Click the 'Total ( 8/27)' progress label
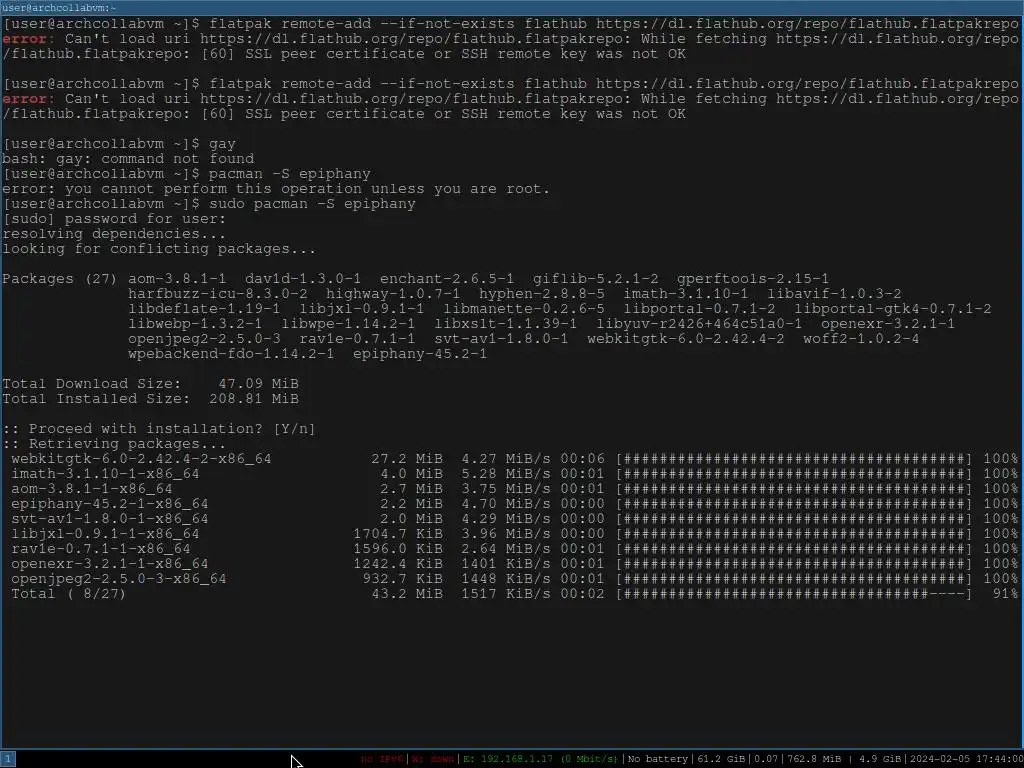Viewport: 1024px width, 768px height. tap(68, 594)
